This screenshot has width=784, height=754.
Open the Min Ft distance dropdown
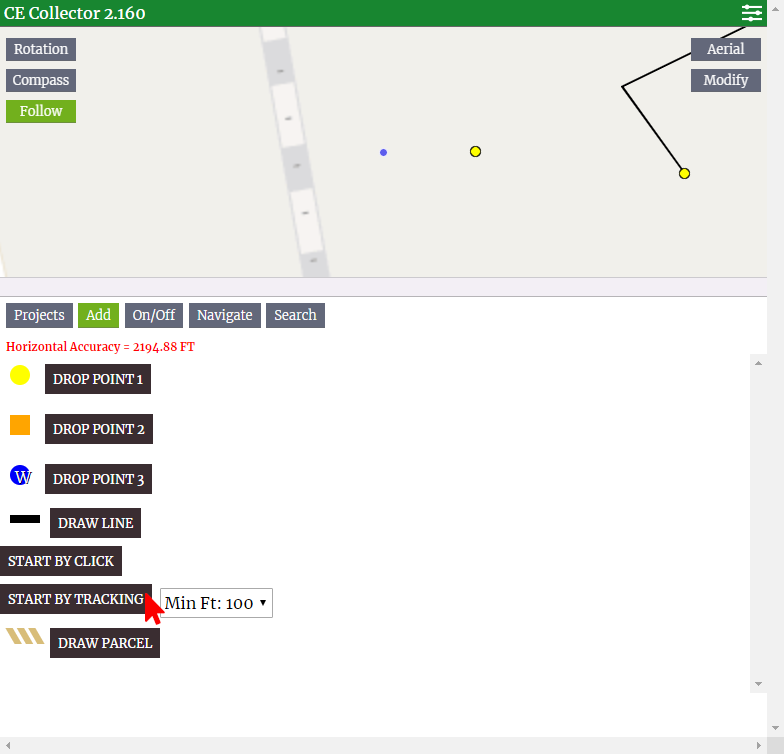click(216, 603)
